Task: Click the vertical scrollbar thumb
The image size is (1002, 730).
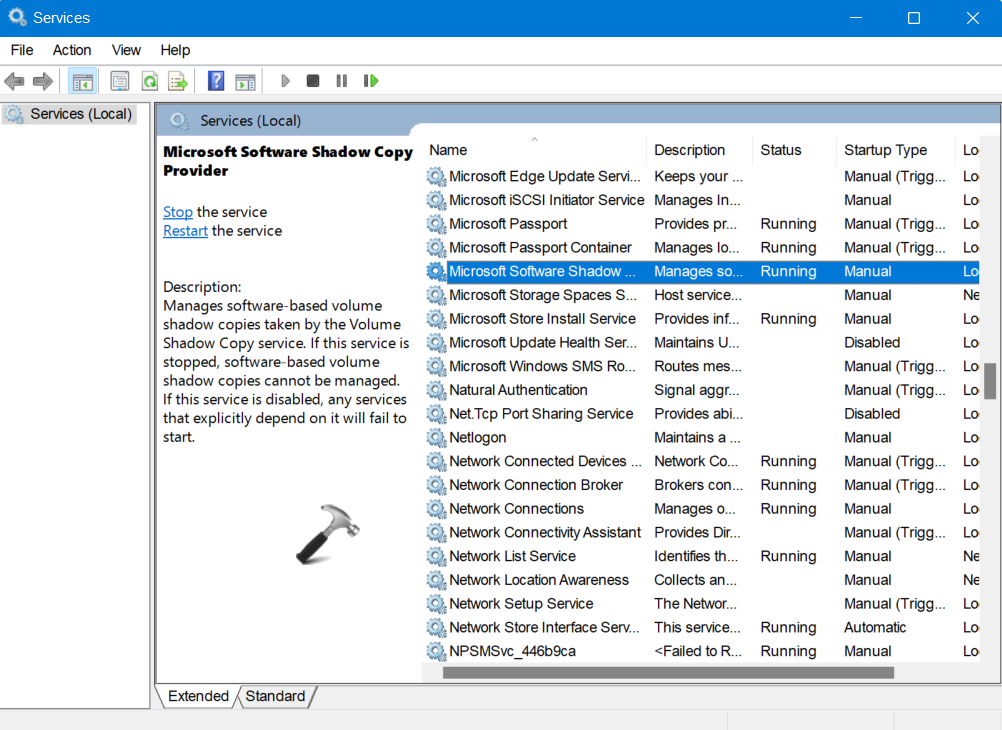Action: [990, 381]
